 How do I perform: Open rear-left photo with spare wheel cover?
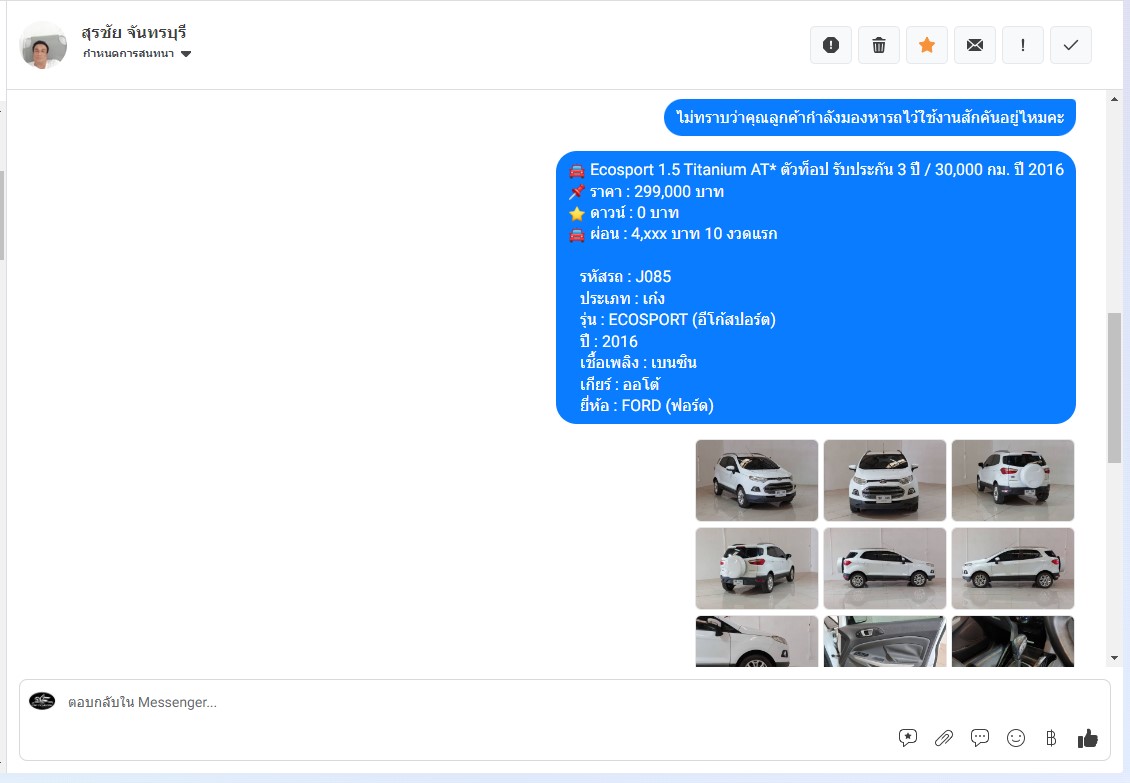pos(1013,480)
